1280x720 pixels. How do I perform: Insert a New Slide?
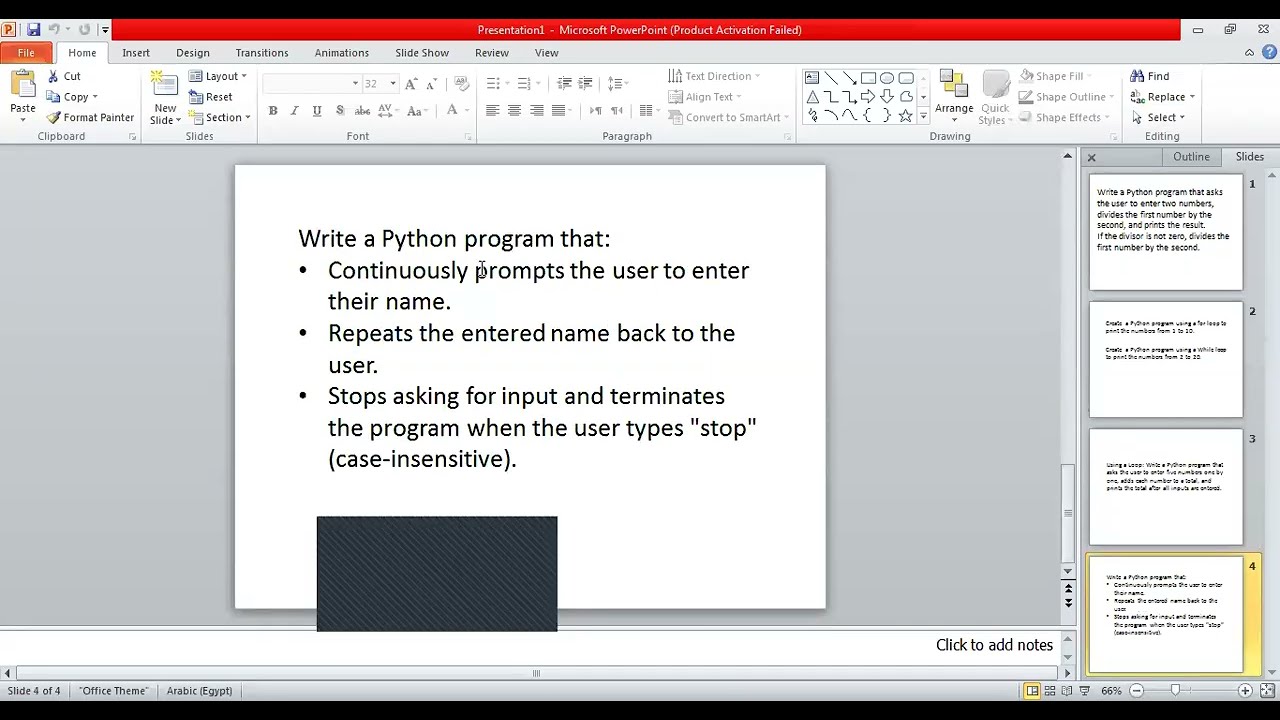(x=165, y=98)
